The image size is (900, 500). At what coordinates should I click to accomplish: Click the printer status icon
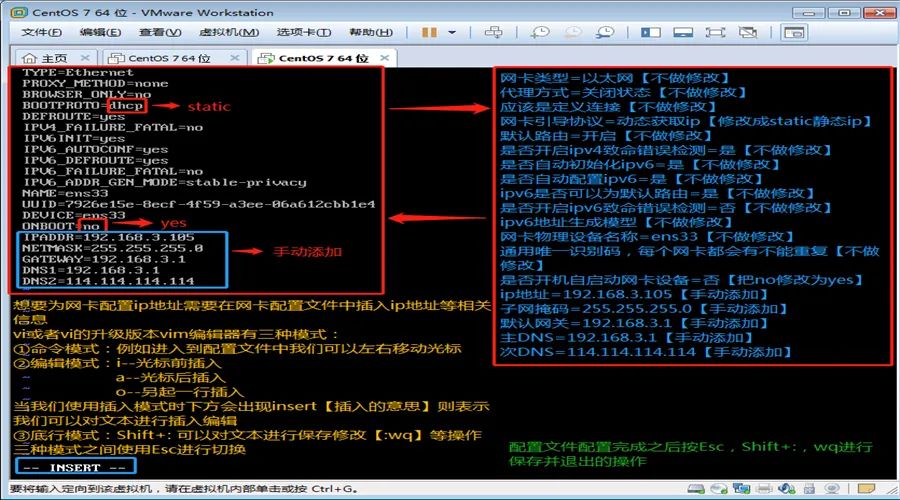764,489
